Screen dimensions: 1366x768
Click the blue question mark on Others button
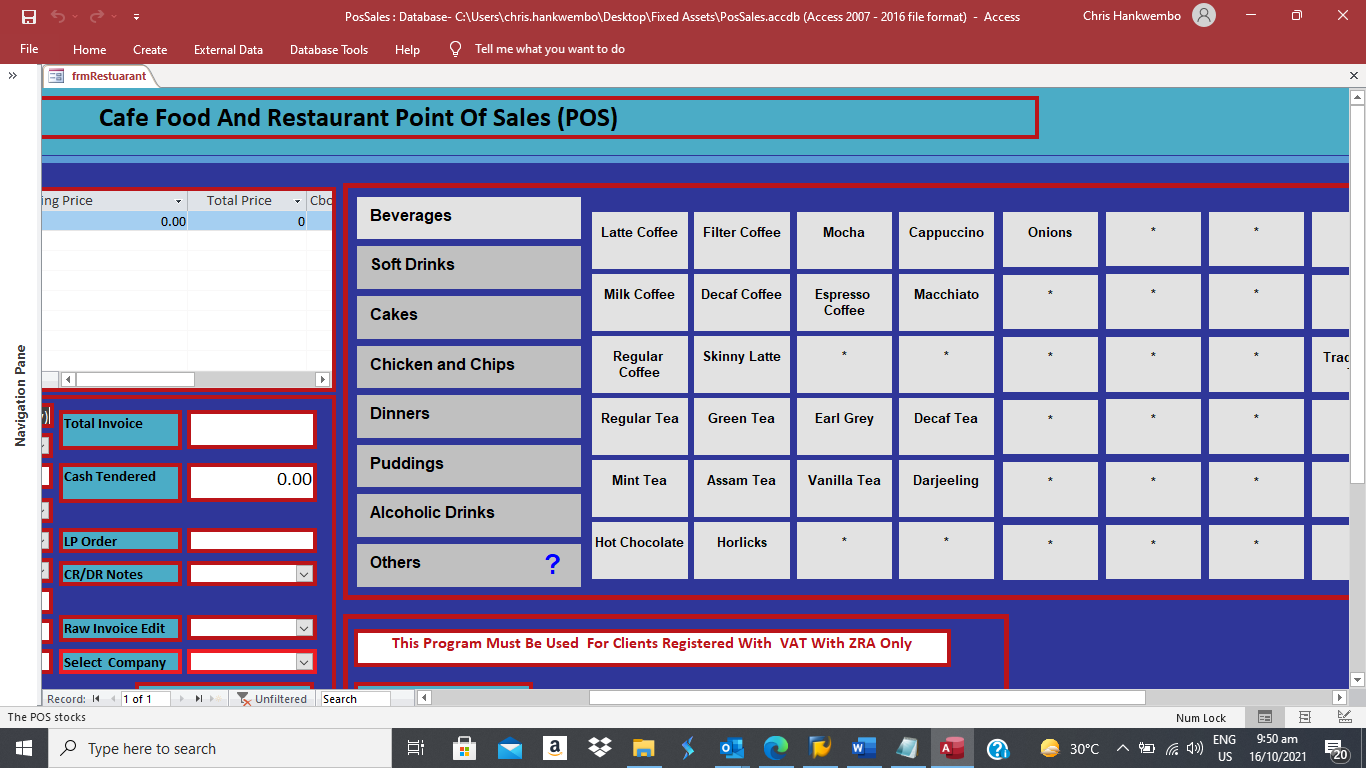(550, 563)
